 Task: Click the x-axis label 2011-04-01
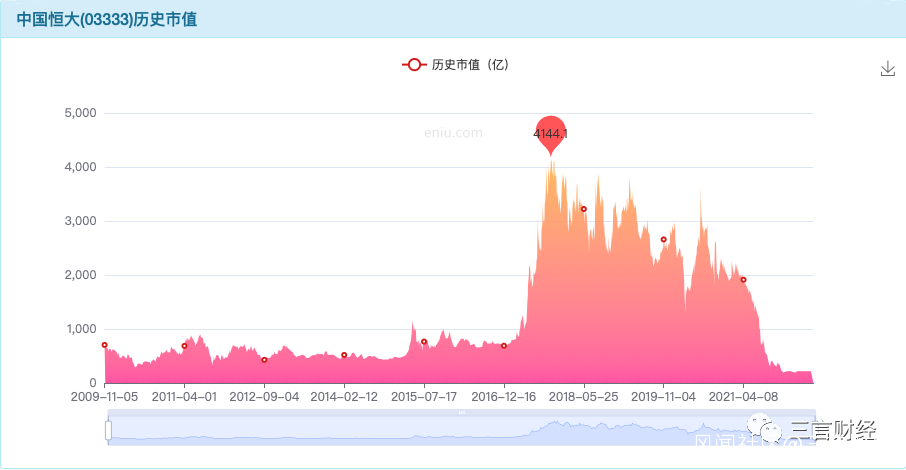click(x=184, y=397)
